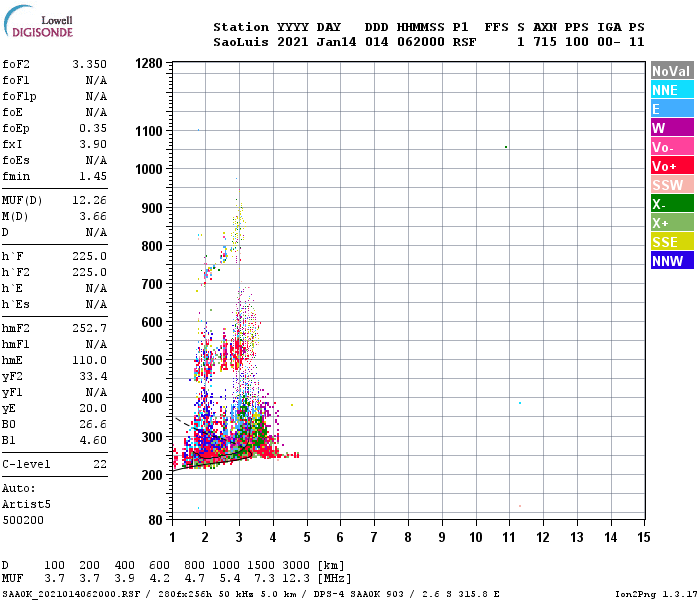This screenshot has height=600, width=700.
Task: Click the M(D) value 3.66
Action: (93, 216)
